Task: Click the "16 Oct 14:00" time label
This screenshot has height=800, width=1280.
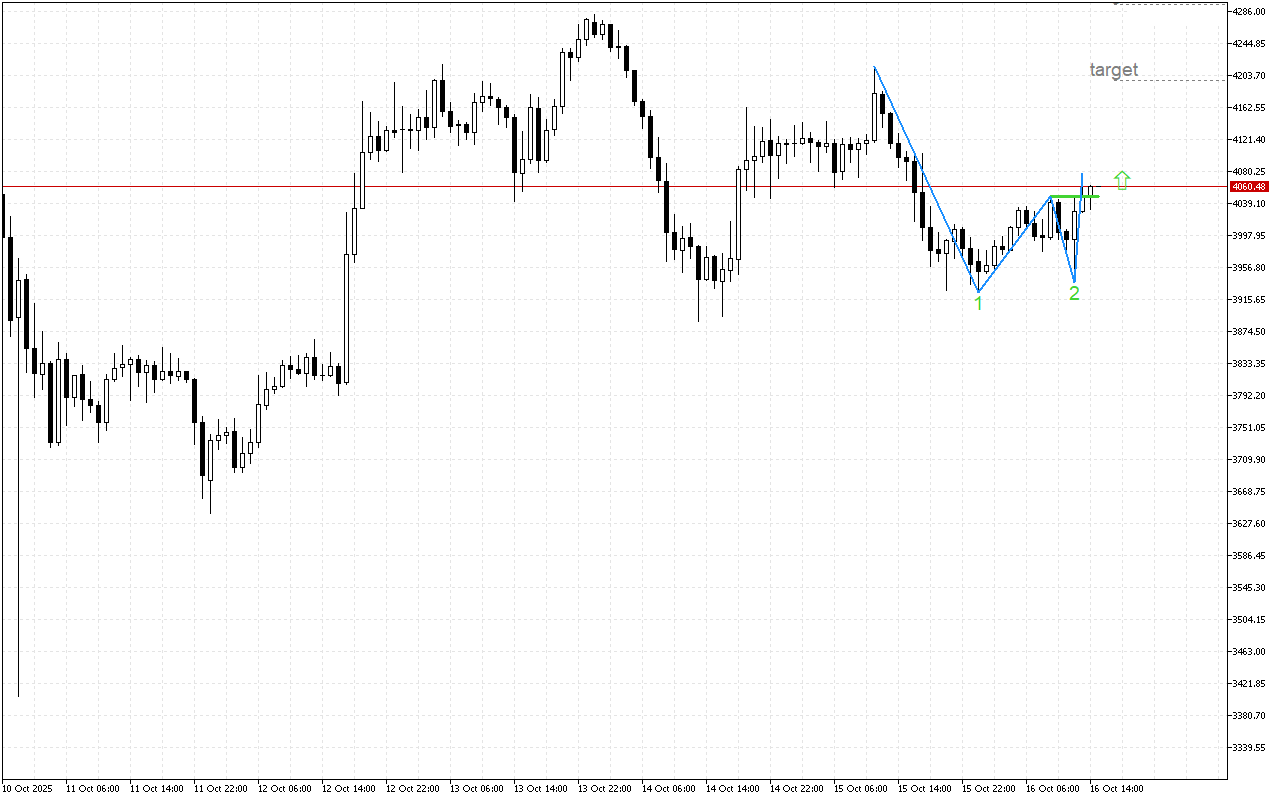Action: click(1117, 788)
